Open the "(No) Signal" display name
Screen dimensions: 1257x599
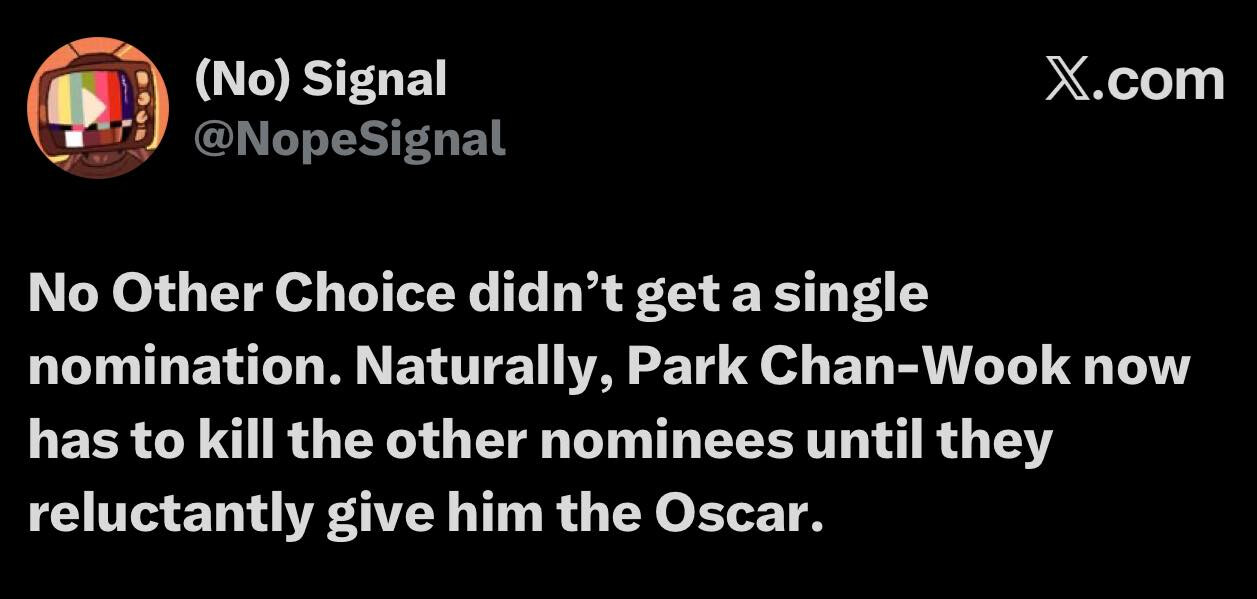click(x=320, y=79)
